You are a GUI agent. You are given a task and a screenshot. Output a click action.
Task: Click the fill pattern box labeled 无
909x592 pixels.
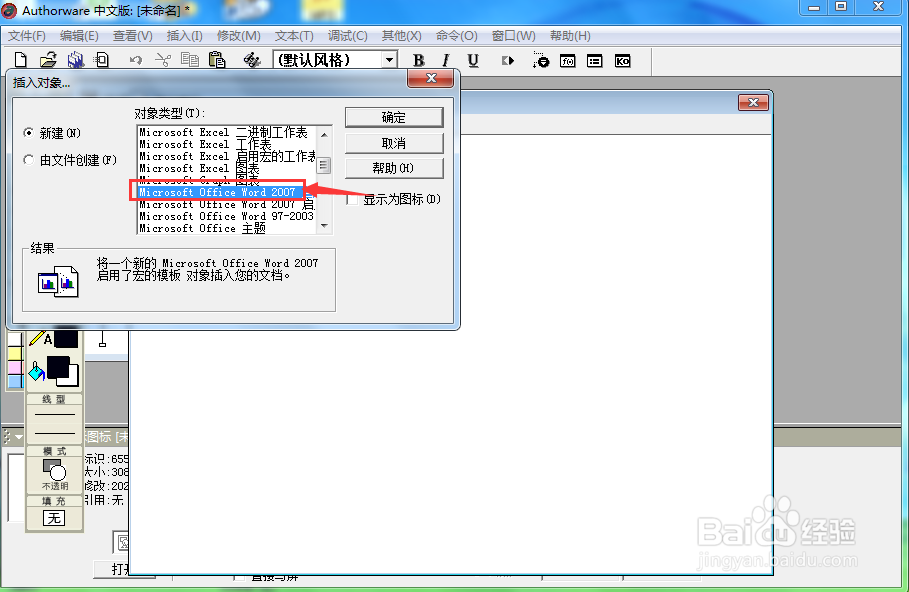pos(54,518)
